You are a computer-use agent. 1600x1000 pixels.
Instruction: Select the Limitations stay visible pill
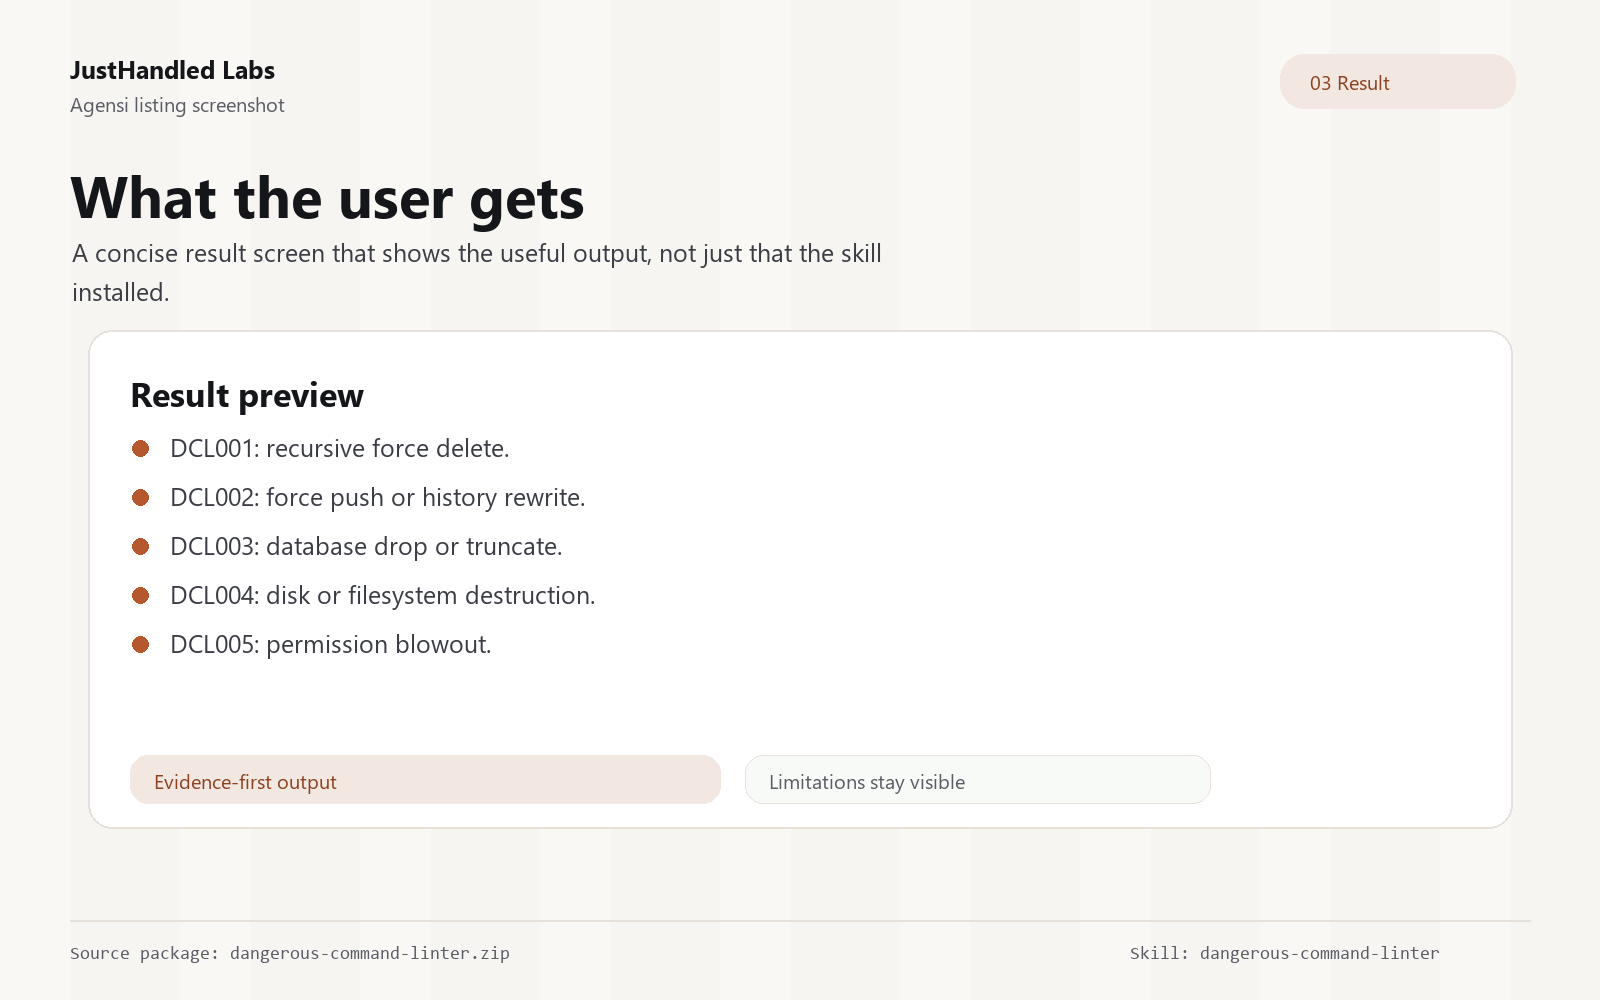pyautogui.click(x=978, y=780)
